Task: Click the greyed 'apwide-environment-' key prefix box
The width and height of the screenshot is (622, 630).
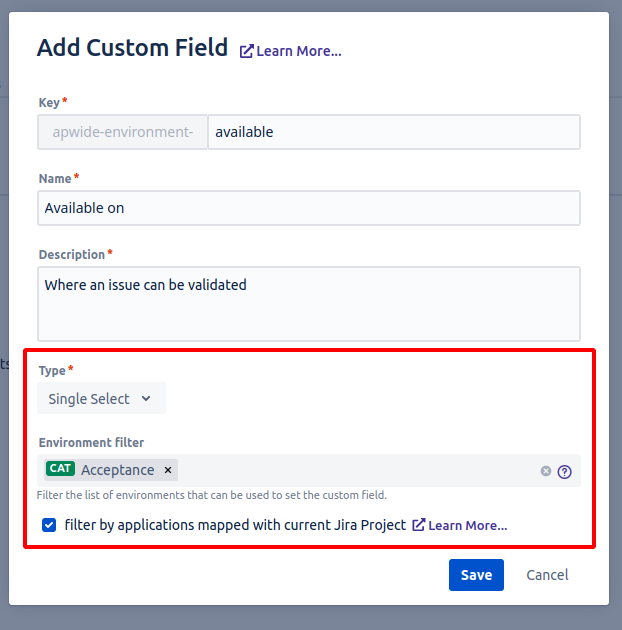Action: click(x=122, y=132)
